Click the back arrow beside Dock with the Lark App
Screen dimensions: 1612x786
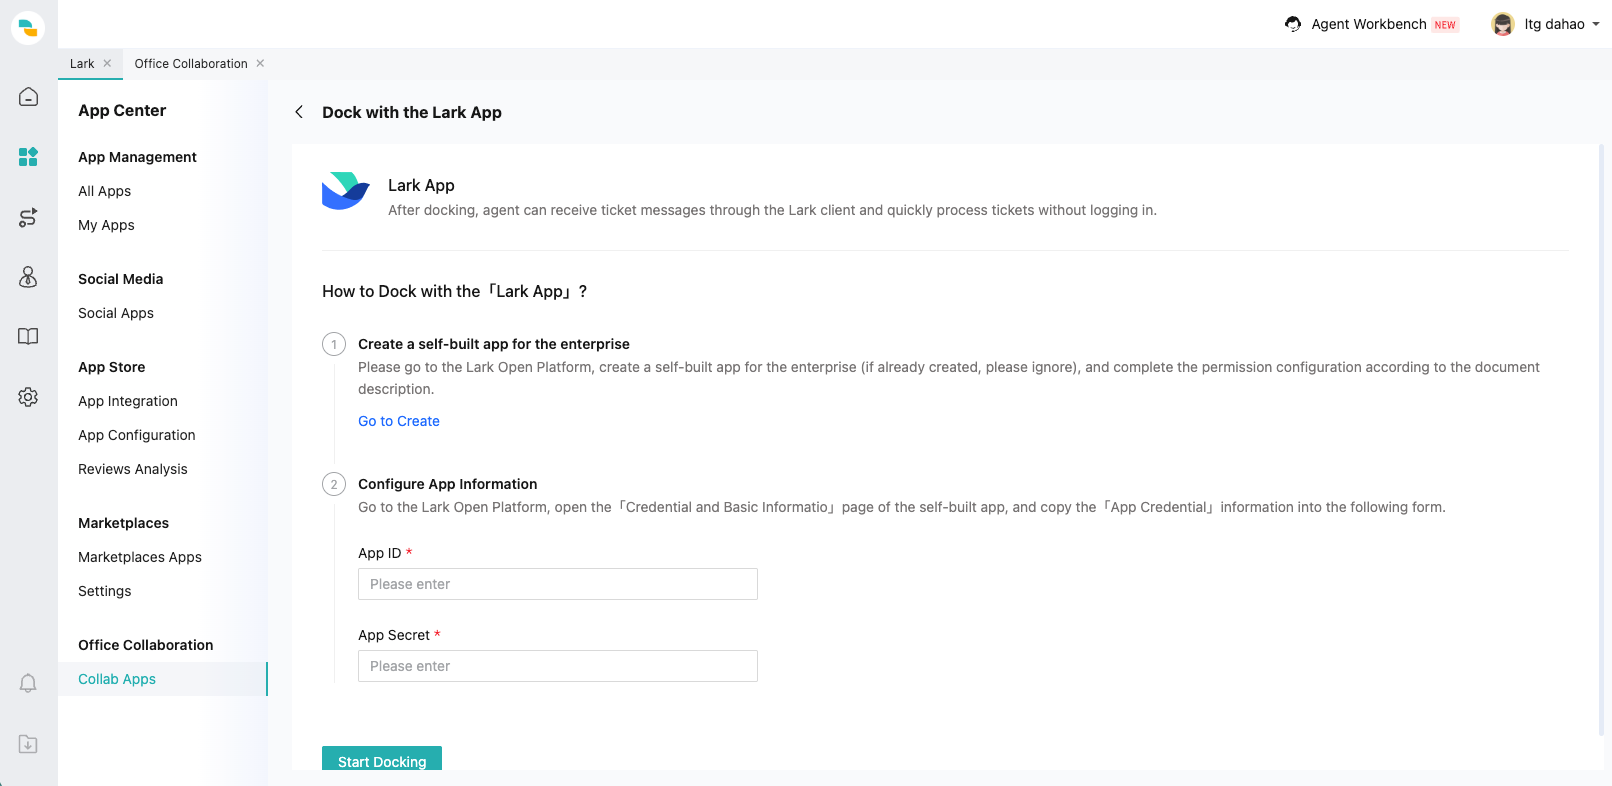299,112
